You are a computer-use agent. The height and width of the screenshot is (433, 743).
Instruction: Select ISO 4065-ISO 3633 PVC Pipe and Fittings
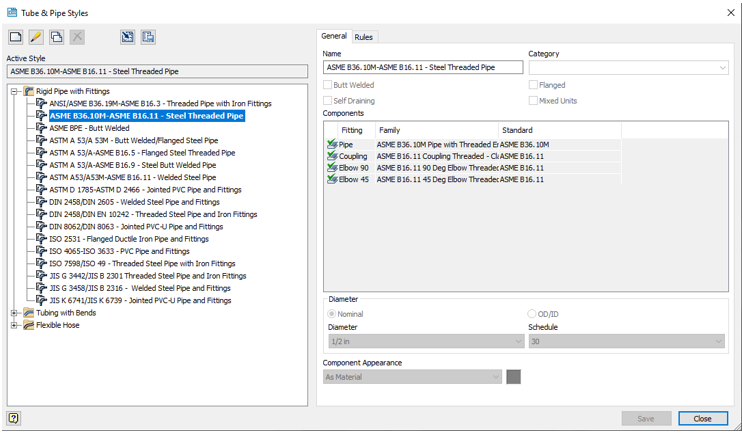click(119, 251)
